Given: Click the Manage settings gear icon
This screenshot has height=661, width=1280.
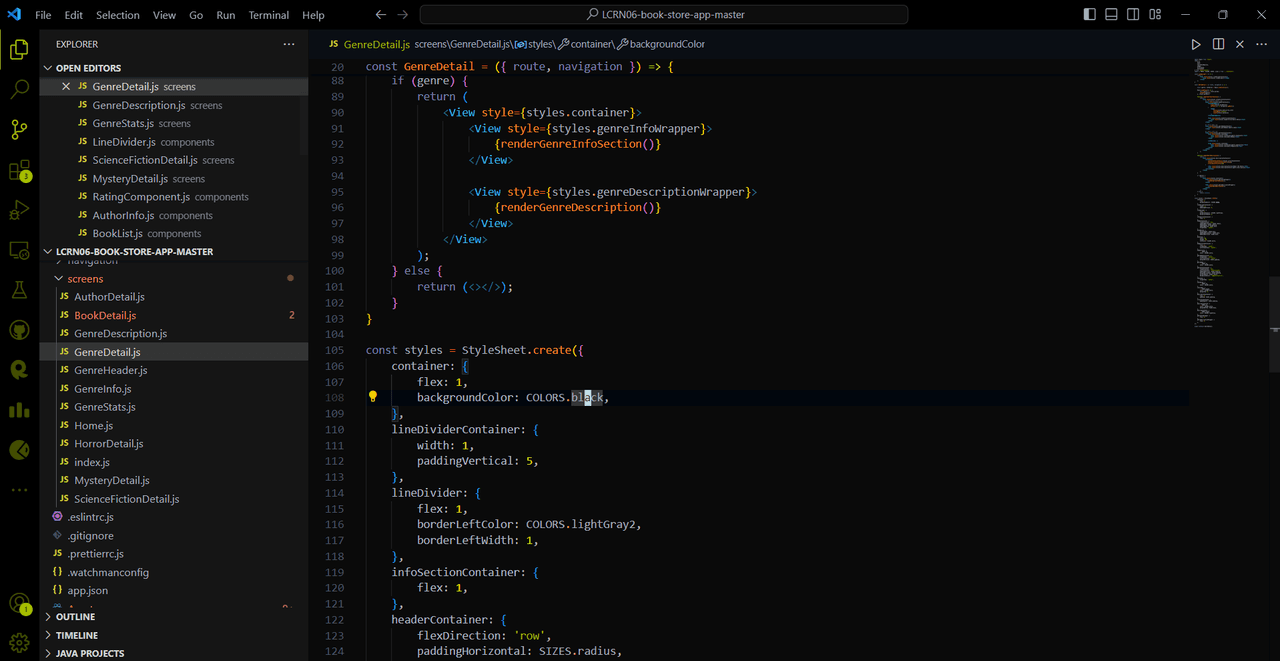Looking at the screenshot, I should [19, 641].
